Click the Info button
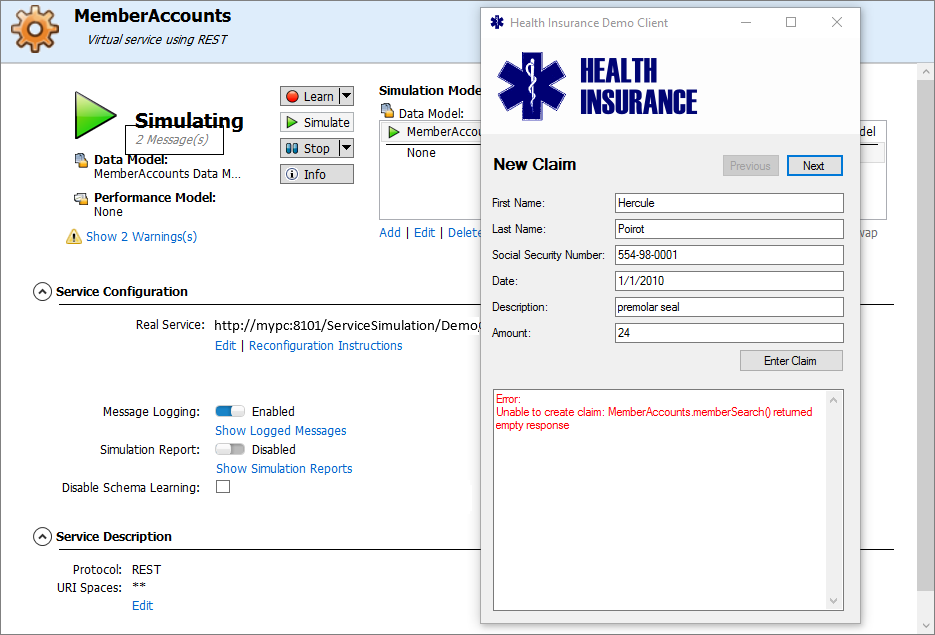The height and width of the screenshot is (635, 935). coord(316,174)
